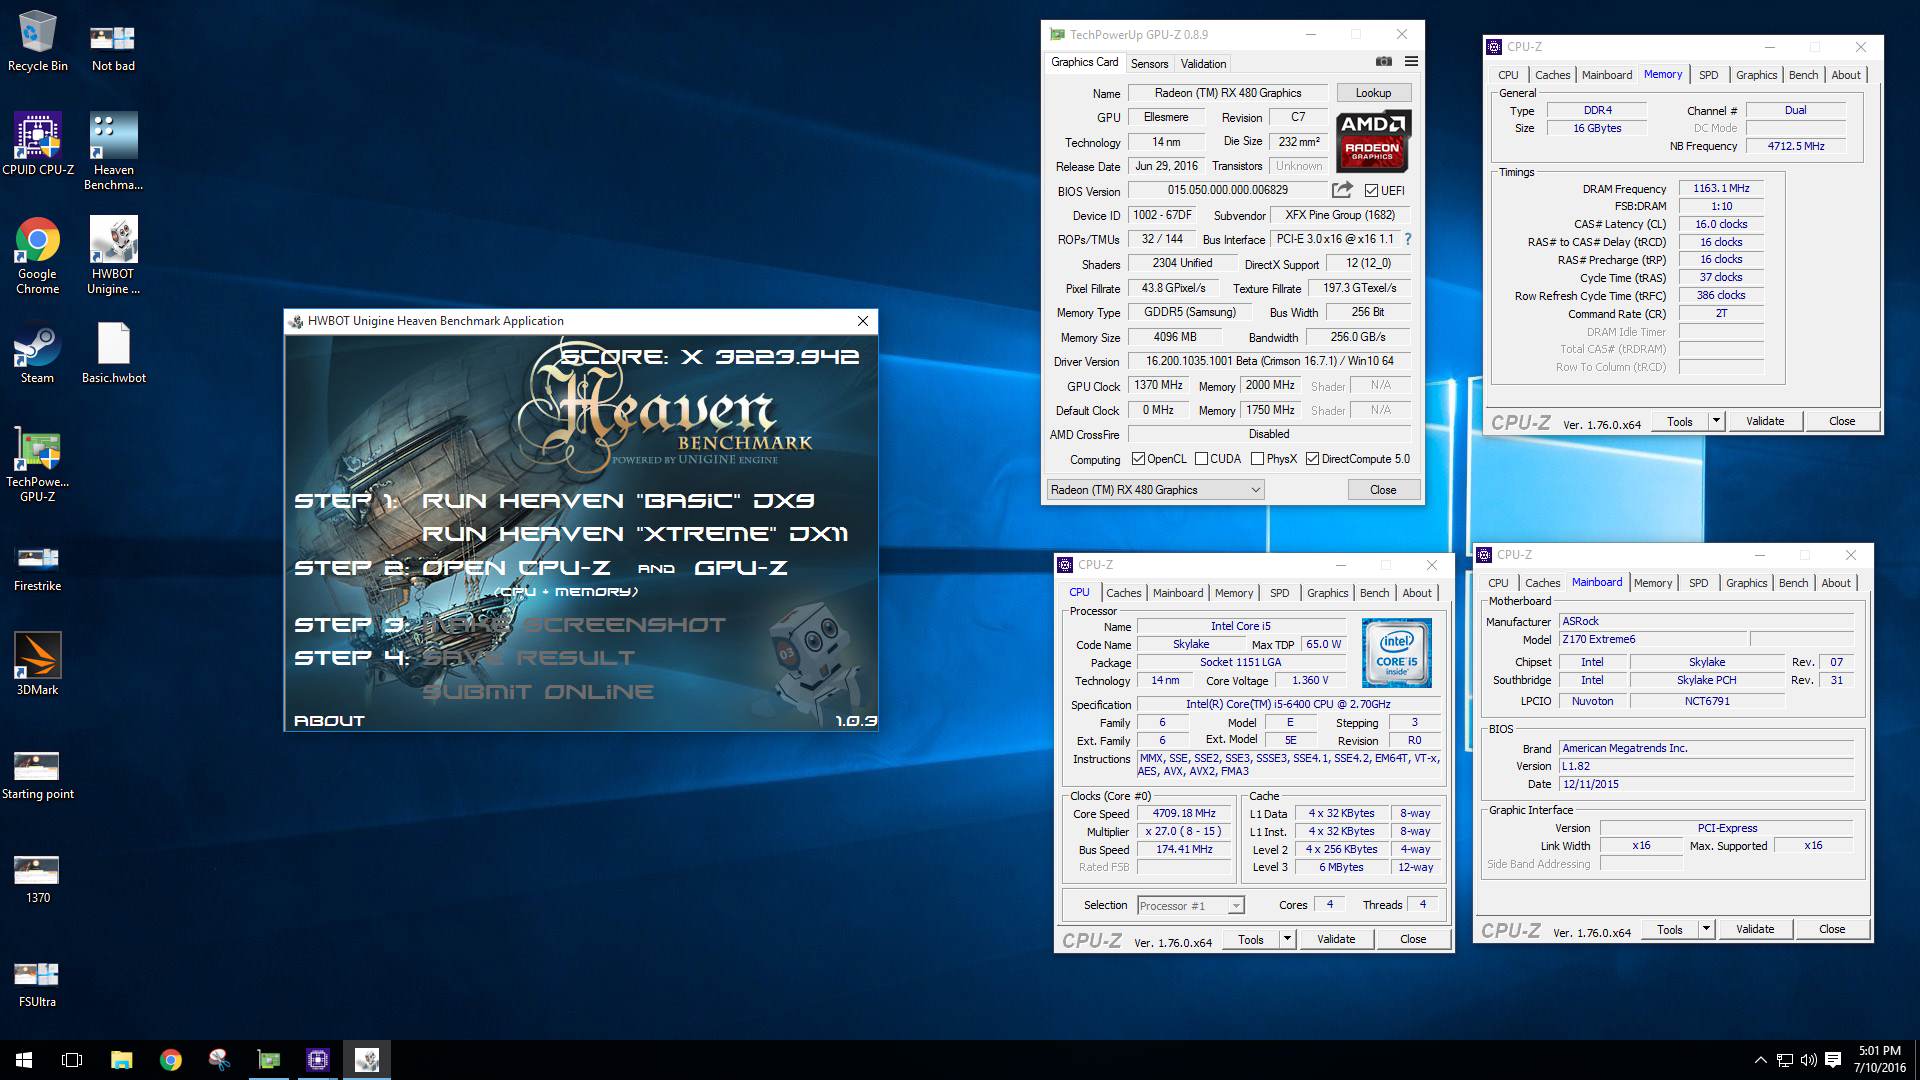Image resolution: width=1920 pixels, height=1080 pixels.
Task: Open the 1370 desktop image
Action: click(38, 880)
